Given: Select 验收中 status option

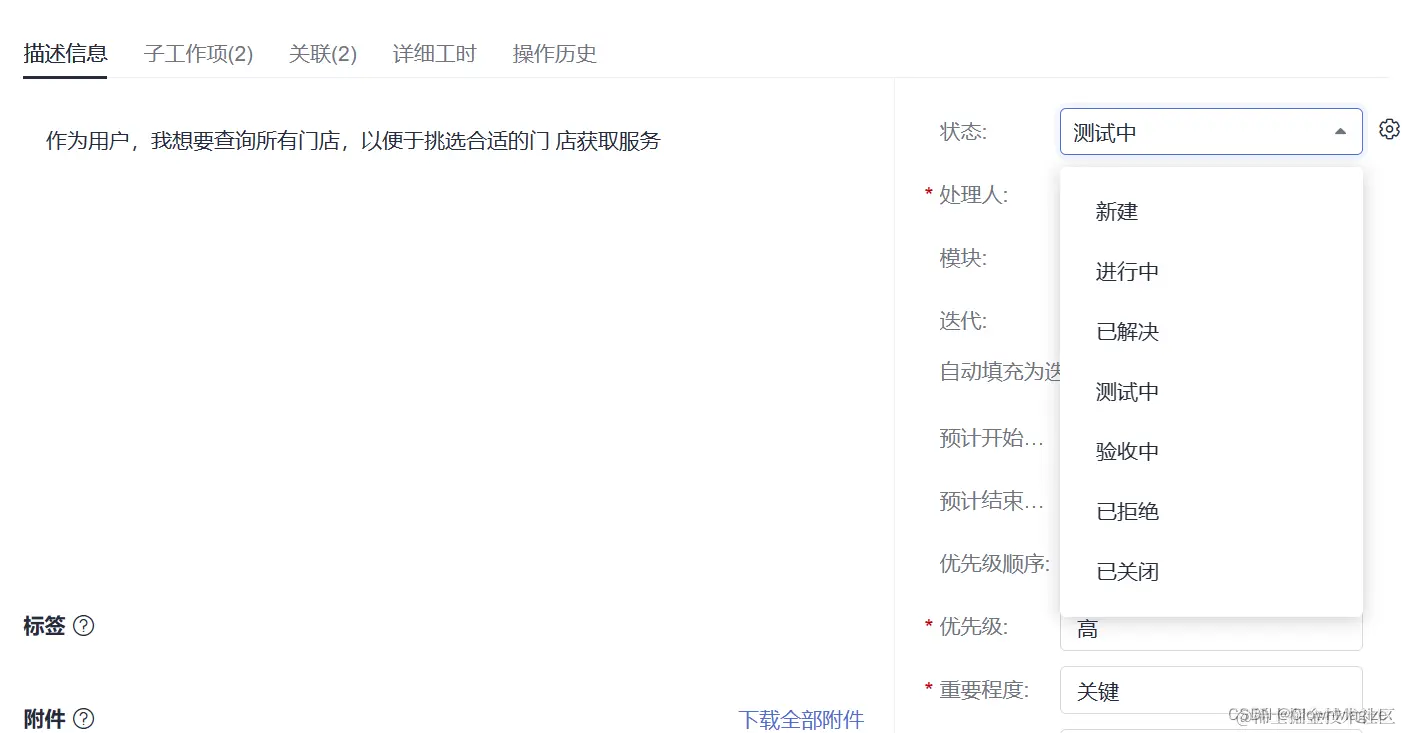Looking at the screenshot, I should pos(1211,452).
